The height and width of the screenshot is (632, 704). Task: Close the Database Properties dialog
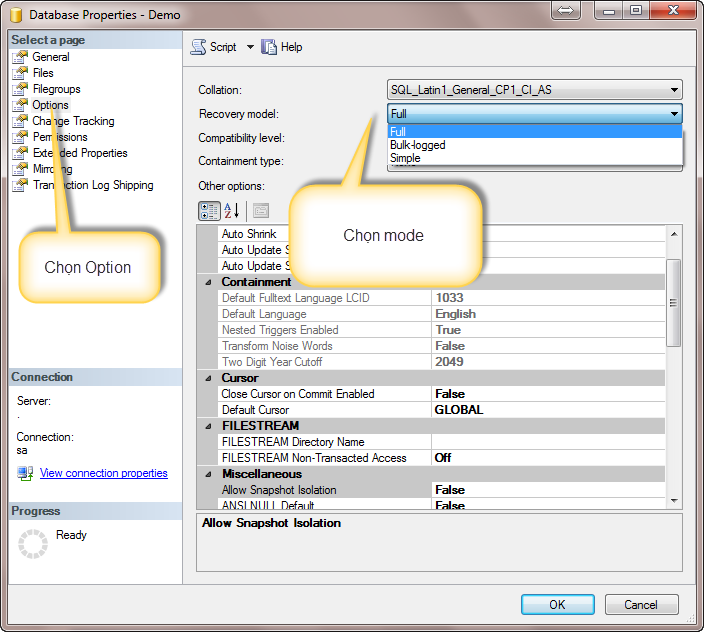673,10
